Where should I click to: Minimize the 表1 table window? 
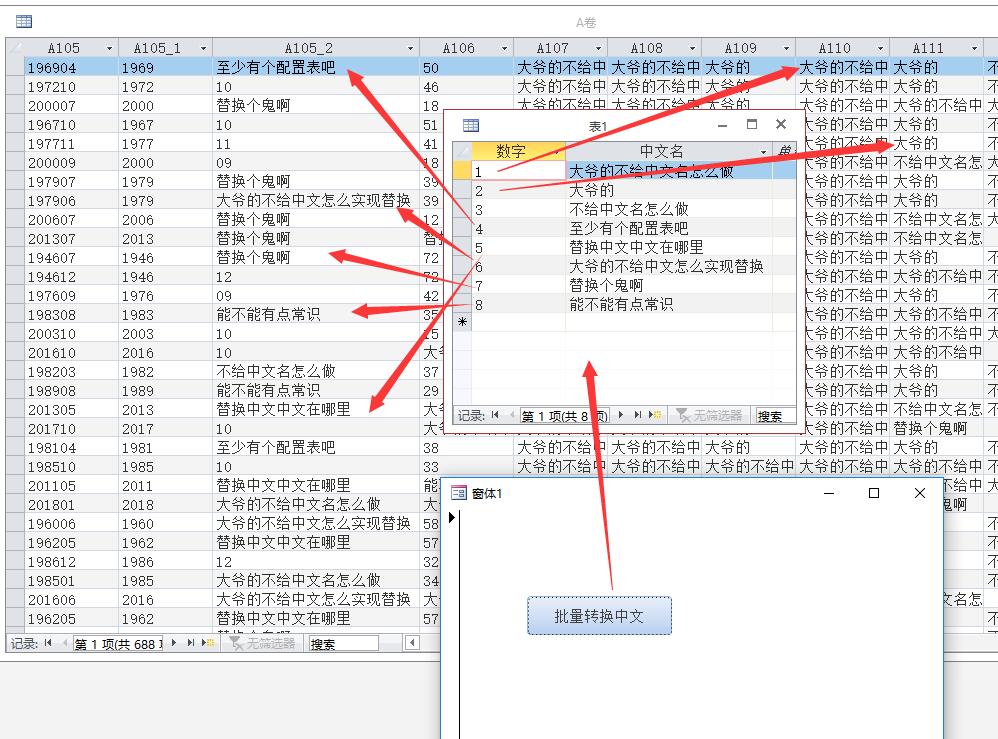722,125
